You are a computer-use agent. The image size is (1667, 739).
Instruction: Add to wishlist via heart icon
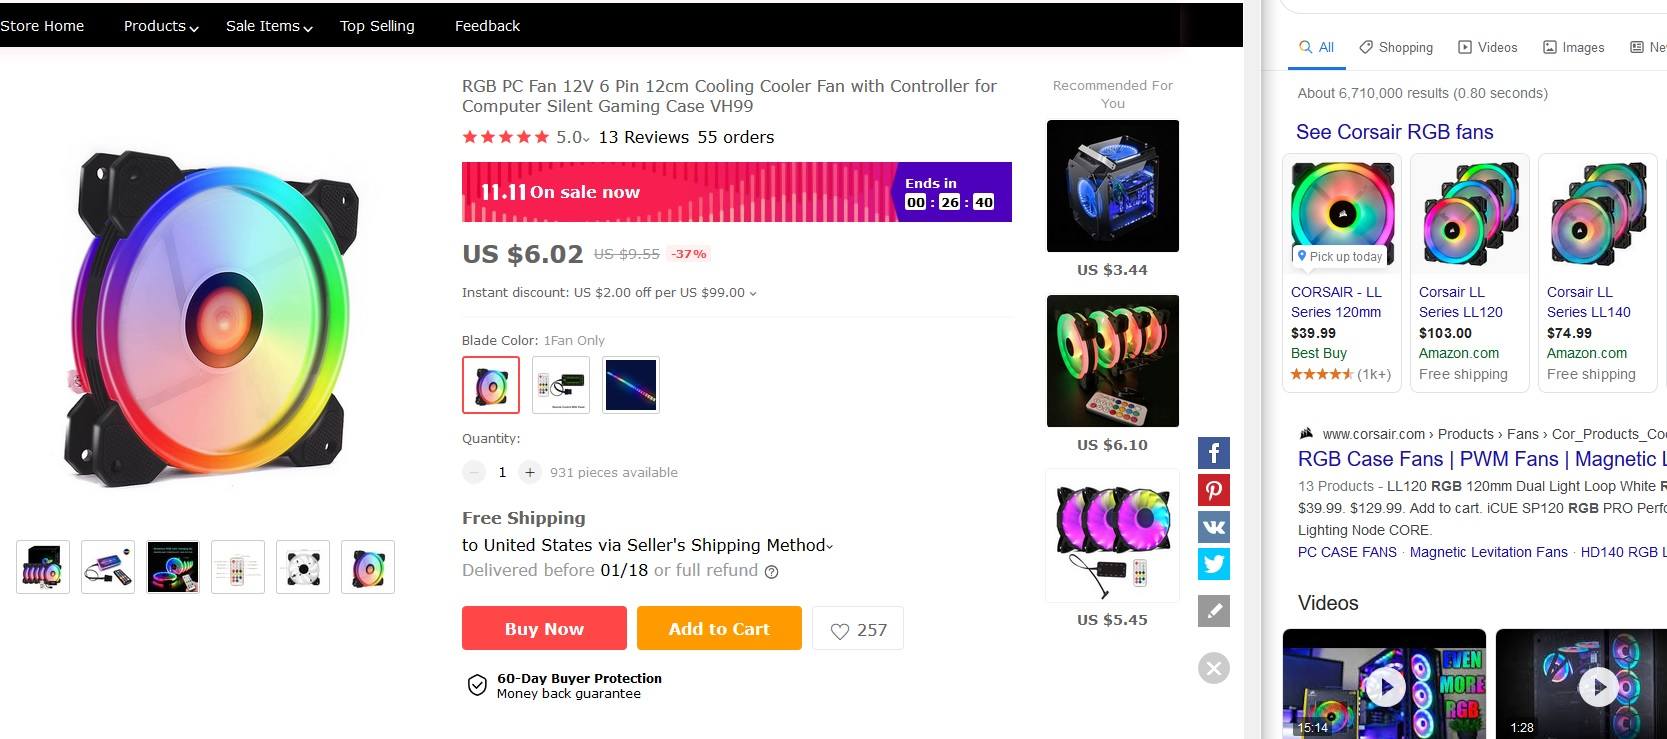click(x=858, y=629)
